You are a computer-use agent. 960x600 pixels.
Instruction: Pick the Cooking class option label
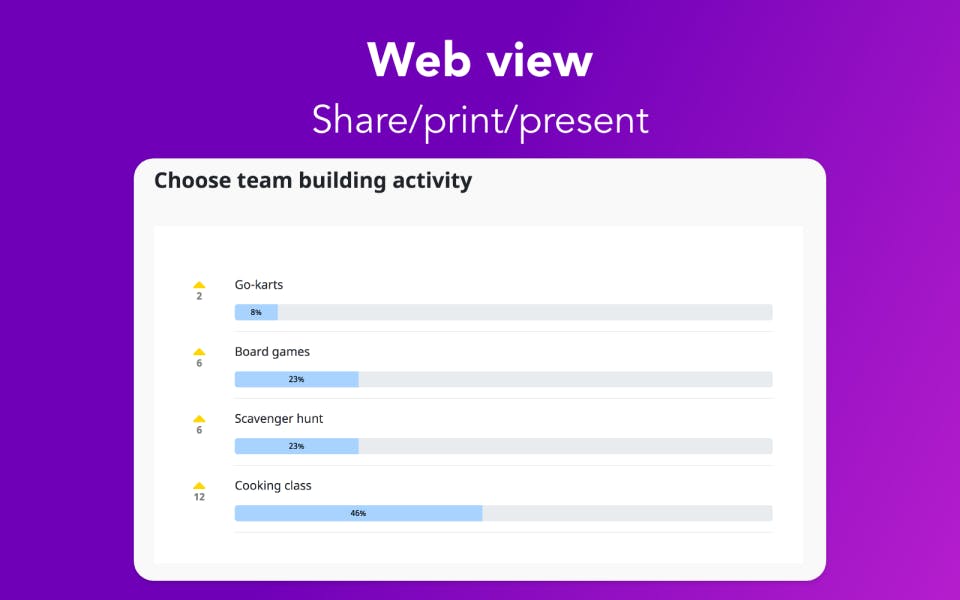tap(273, 486)
